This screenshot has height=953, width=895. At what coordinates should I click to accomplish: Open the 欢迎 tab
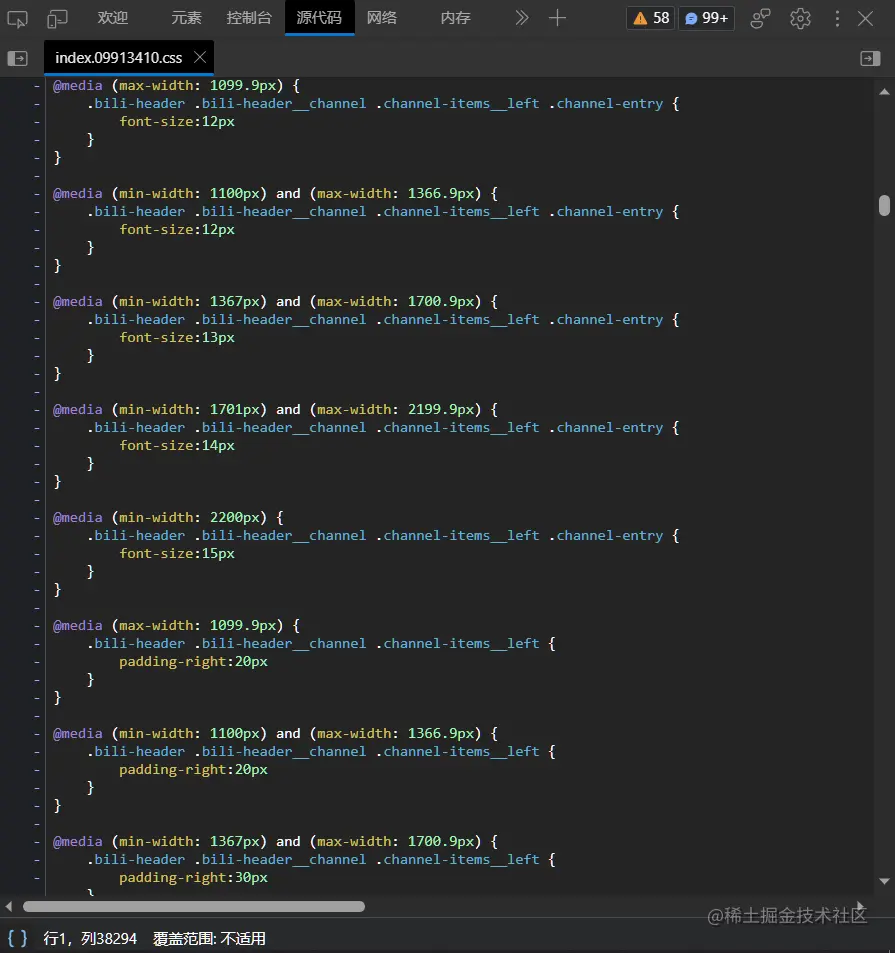tap(113, 18)
